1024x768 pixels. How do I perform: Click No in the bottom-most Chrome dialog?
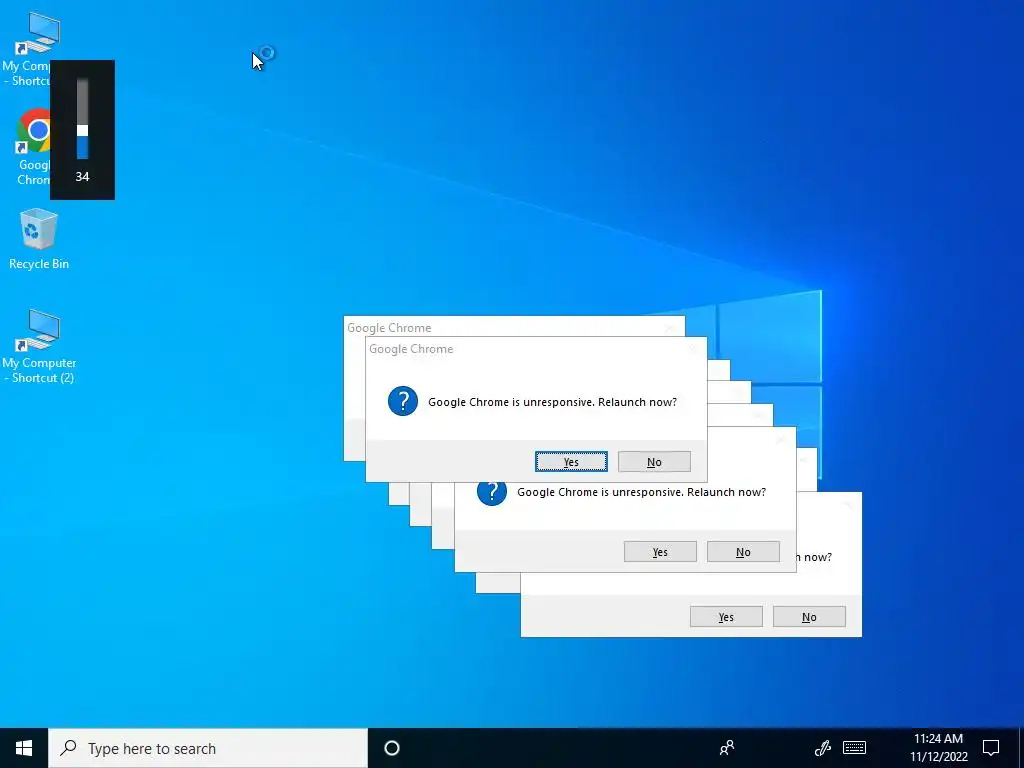(809, 617)
